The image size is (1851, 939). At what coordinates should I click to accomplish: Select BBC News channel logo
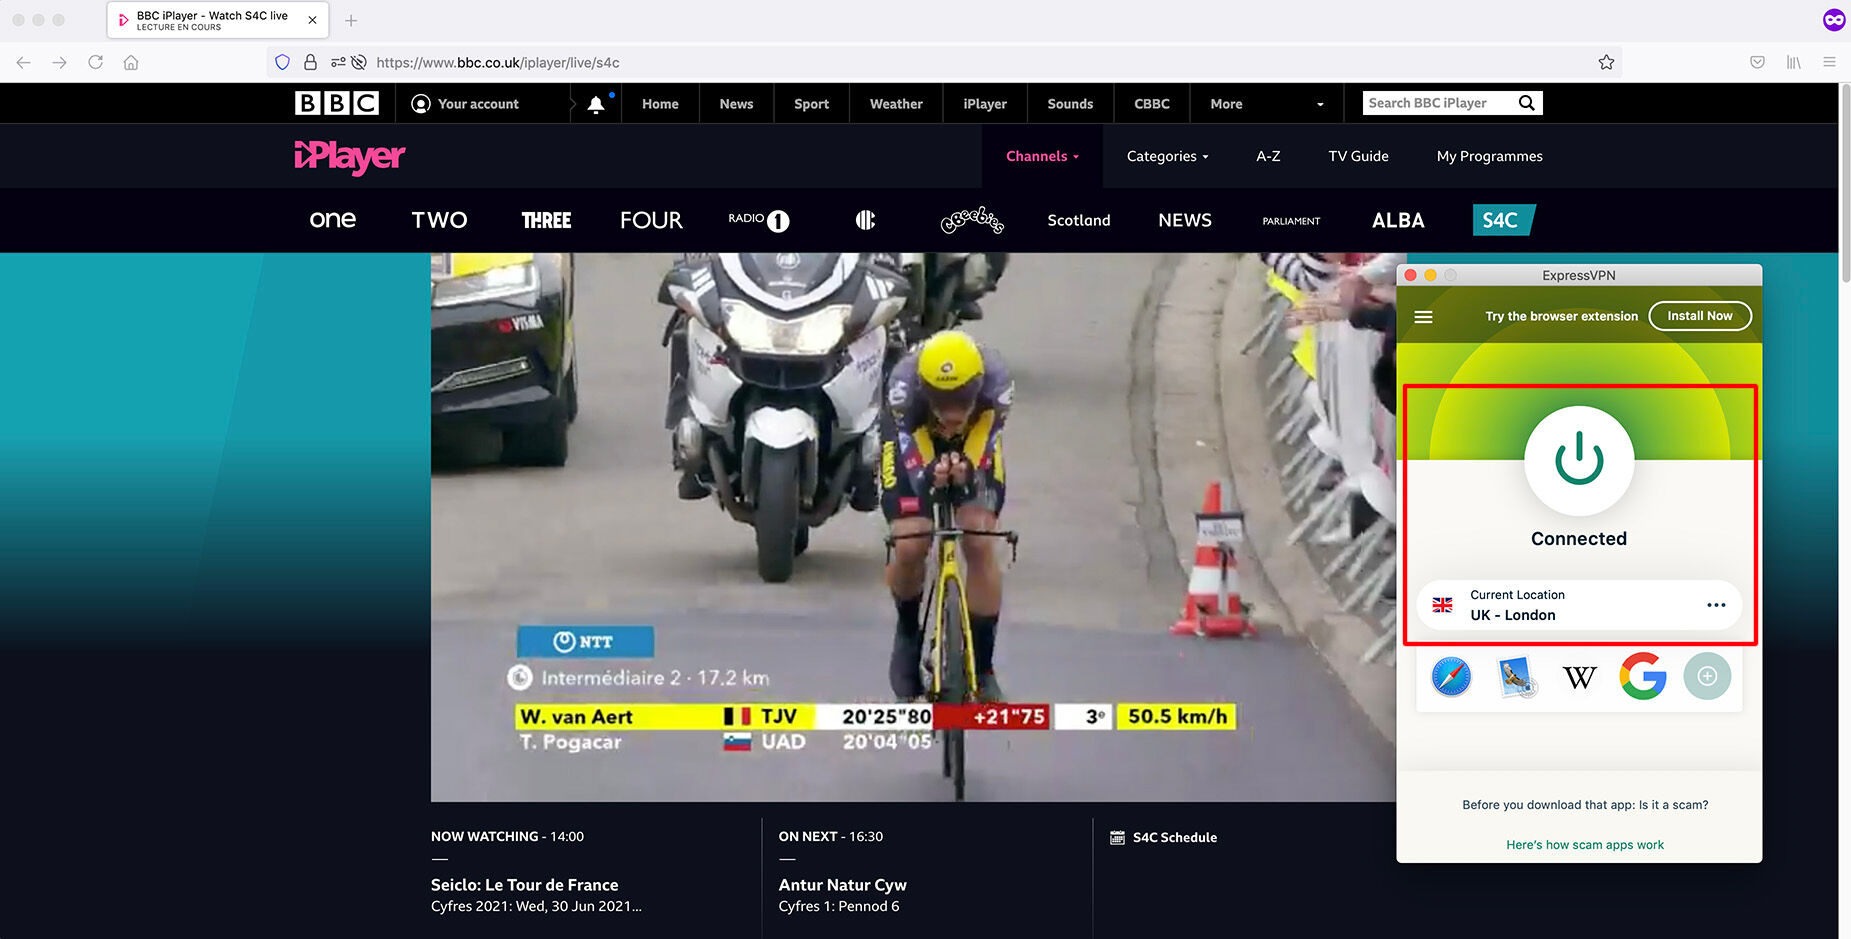(x=1185, y=220)
